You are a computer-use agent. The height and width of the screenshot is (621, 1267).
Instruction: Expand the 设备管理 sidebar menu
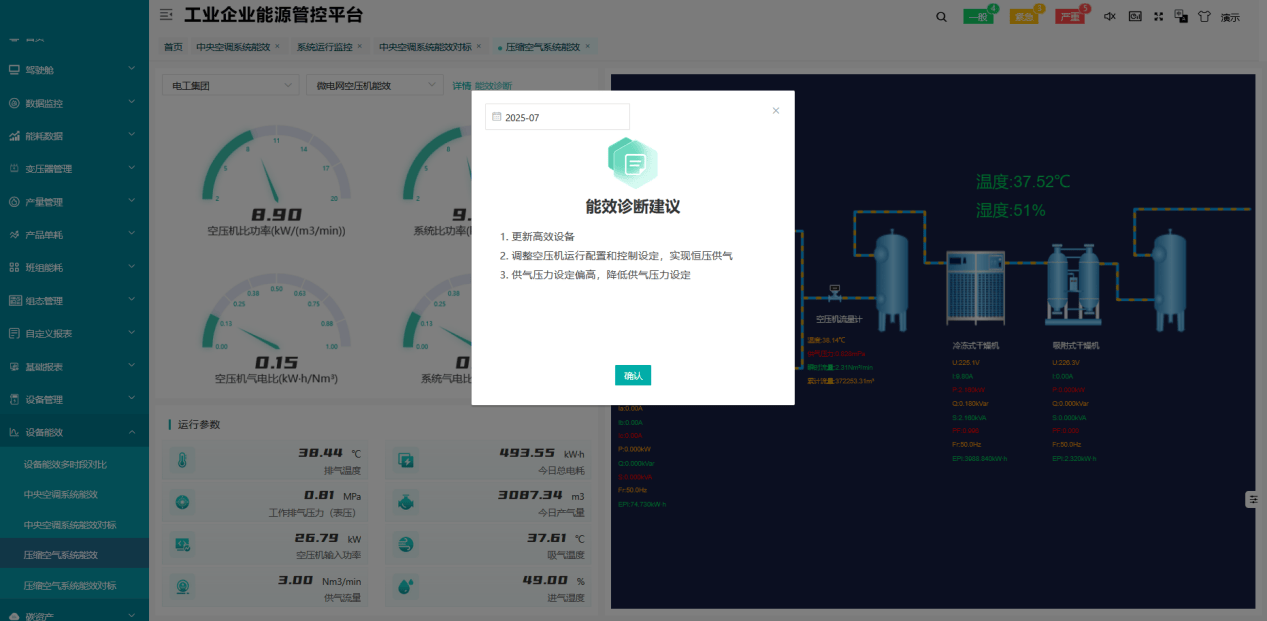coord(74,400)
